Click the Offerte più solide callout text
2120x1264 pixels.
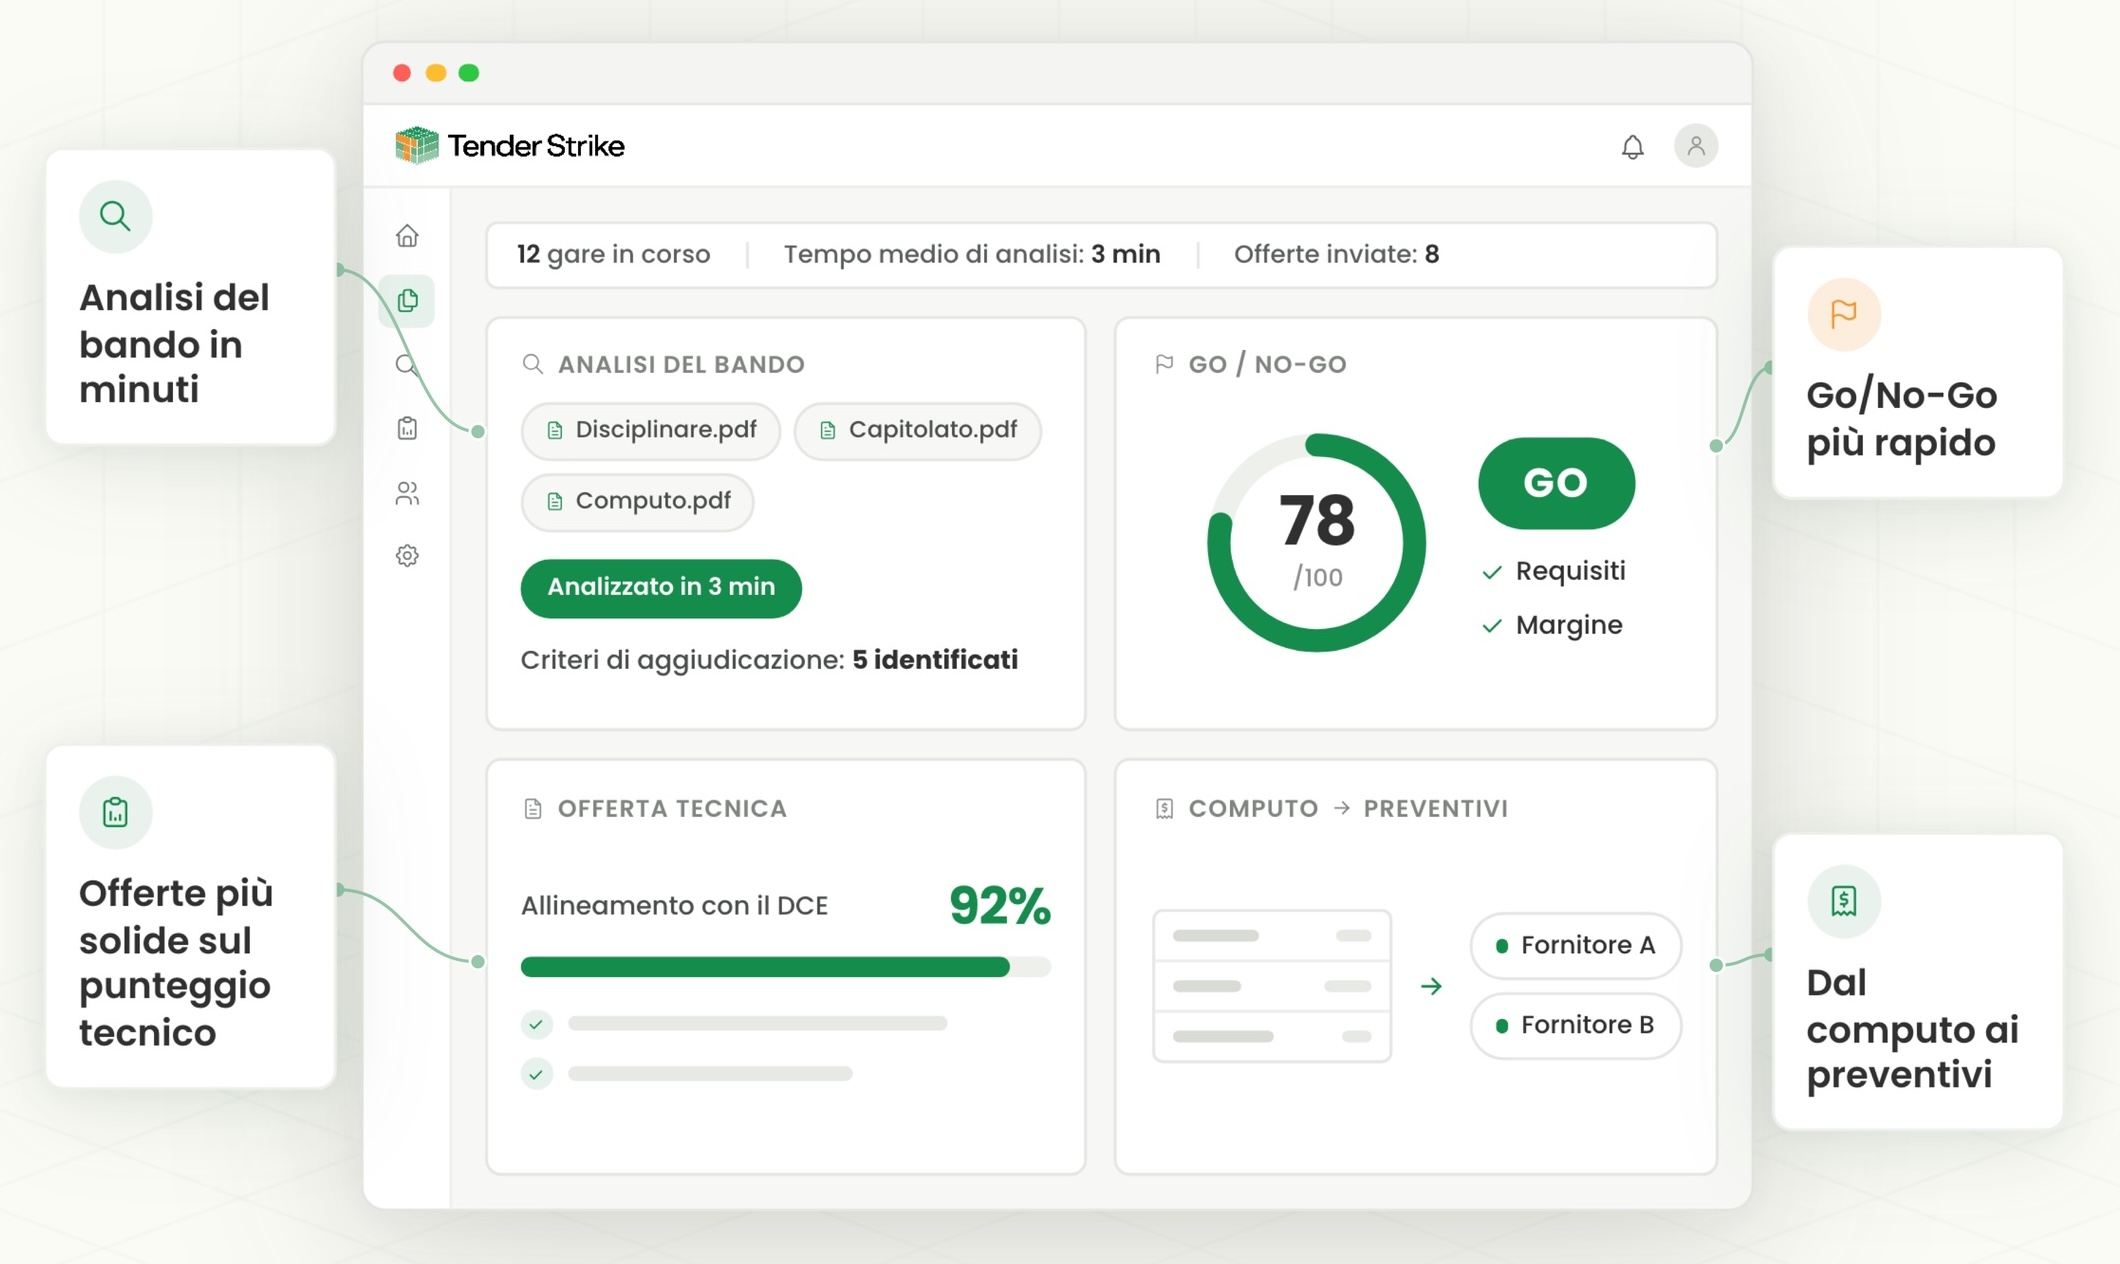coord(176,962)
